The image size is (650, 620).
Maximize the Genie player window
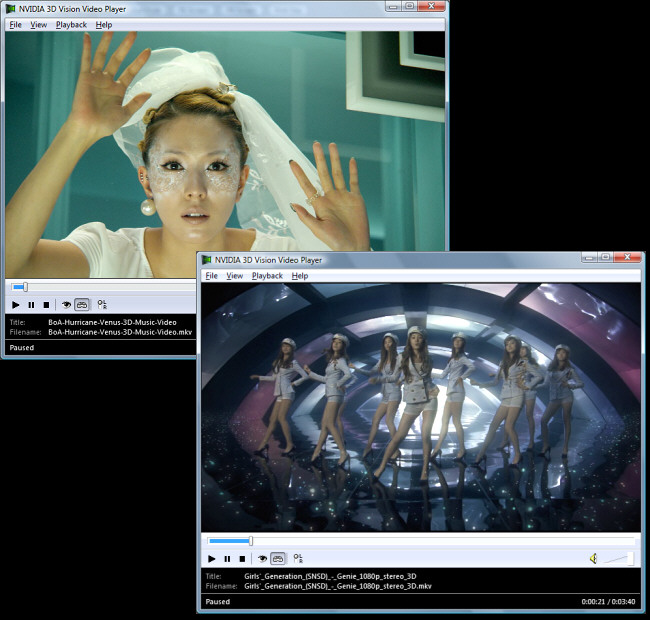605,257
